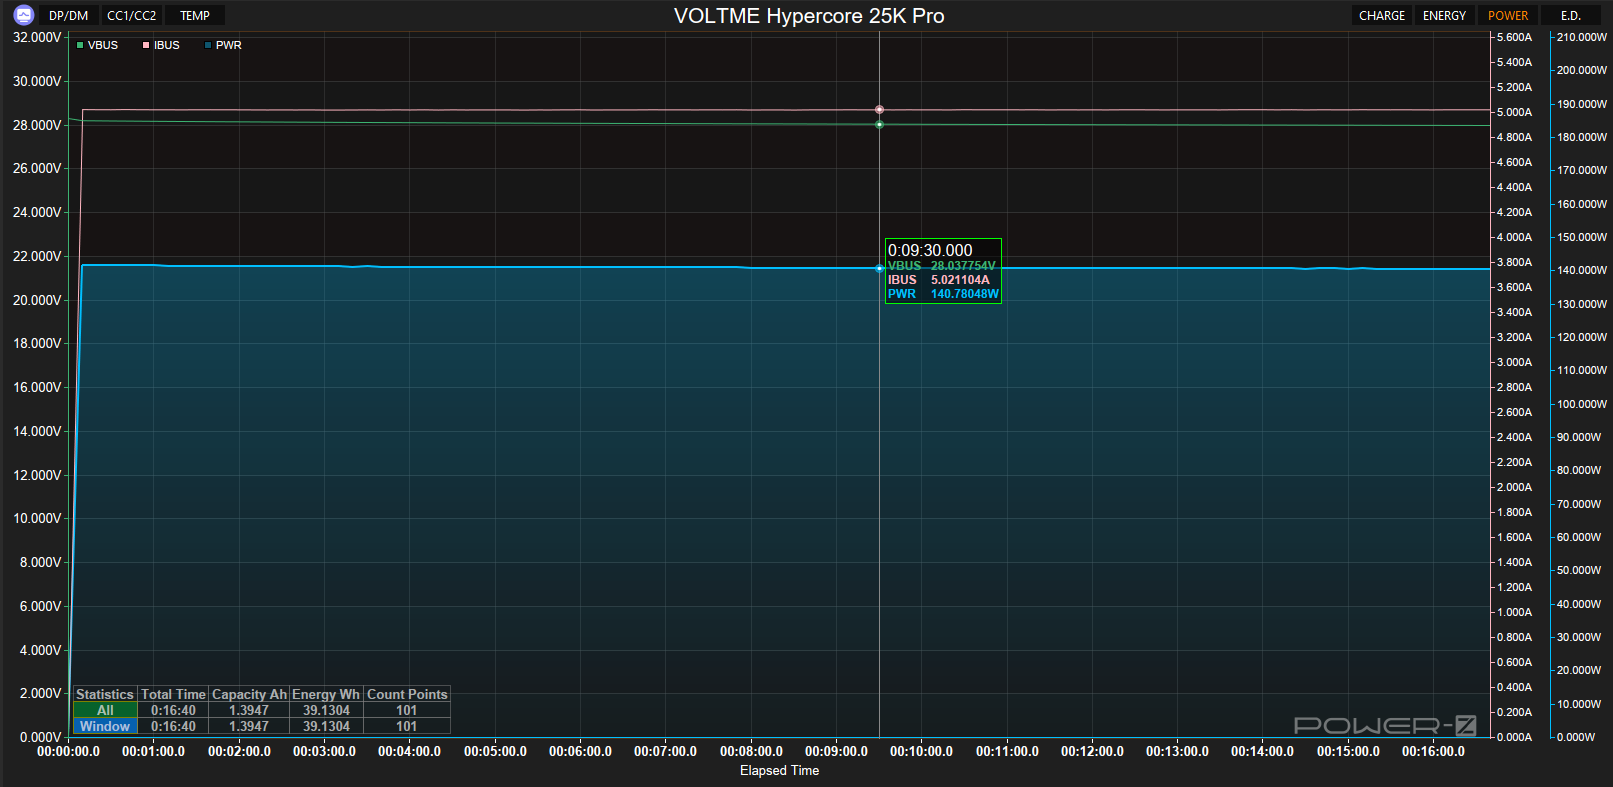
Task: Click the 39.1304 energy in All row
Action: point(326,710)
